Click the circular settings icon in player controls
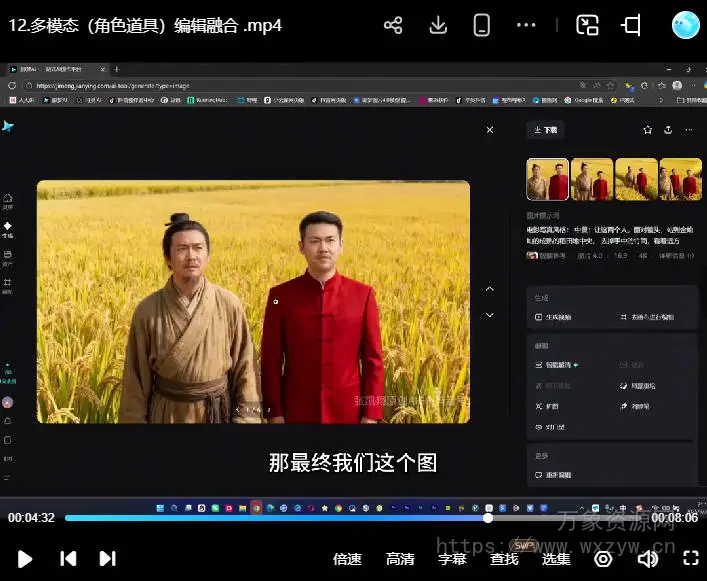Viewport: 707px width, 581px height. pyautogui.click(x=602, y=559)
